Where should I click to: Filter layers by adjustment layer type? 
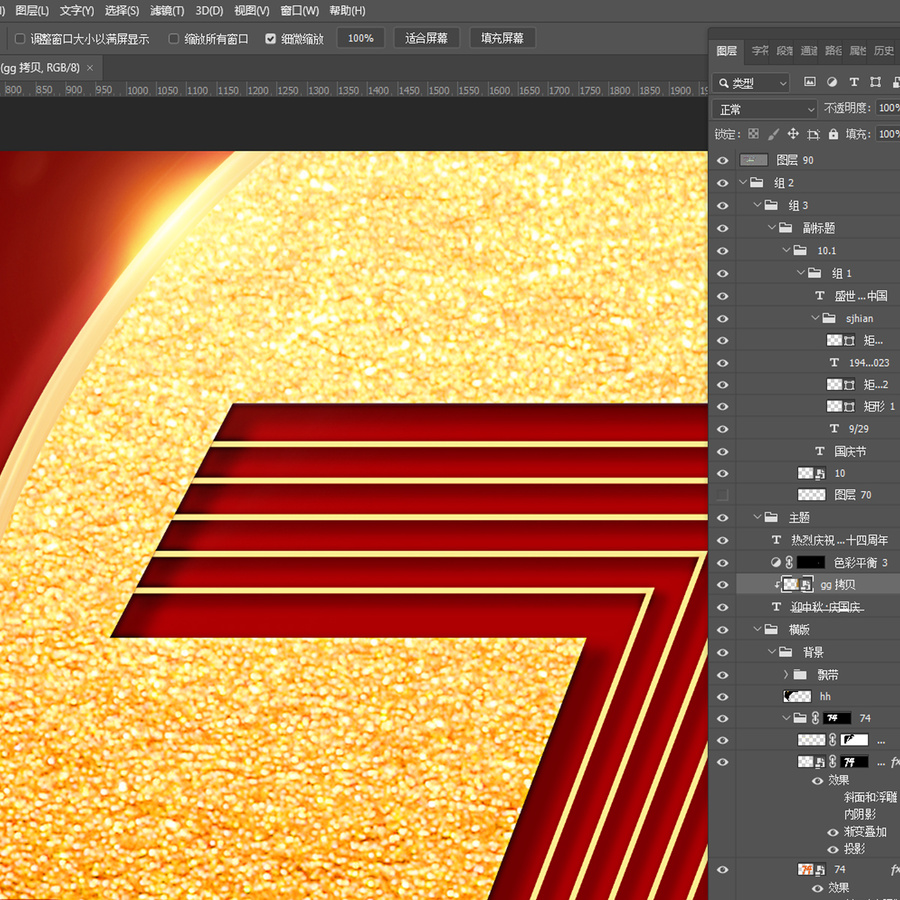[832, 82]
